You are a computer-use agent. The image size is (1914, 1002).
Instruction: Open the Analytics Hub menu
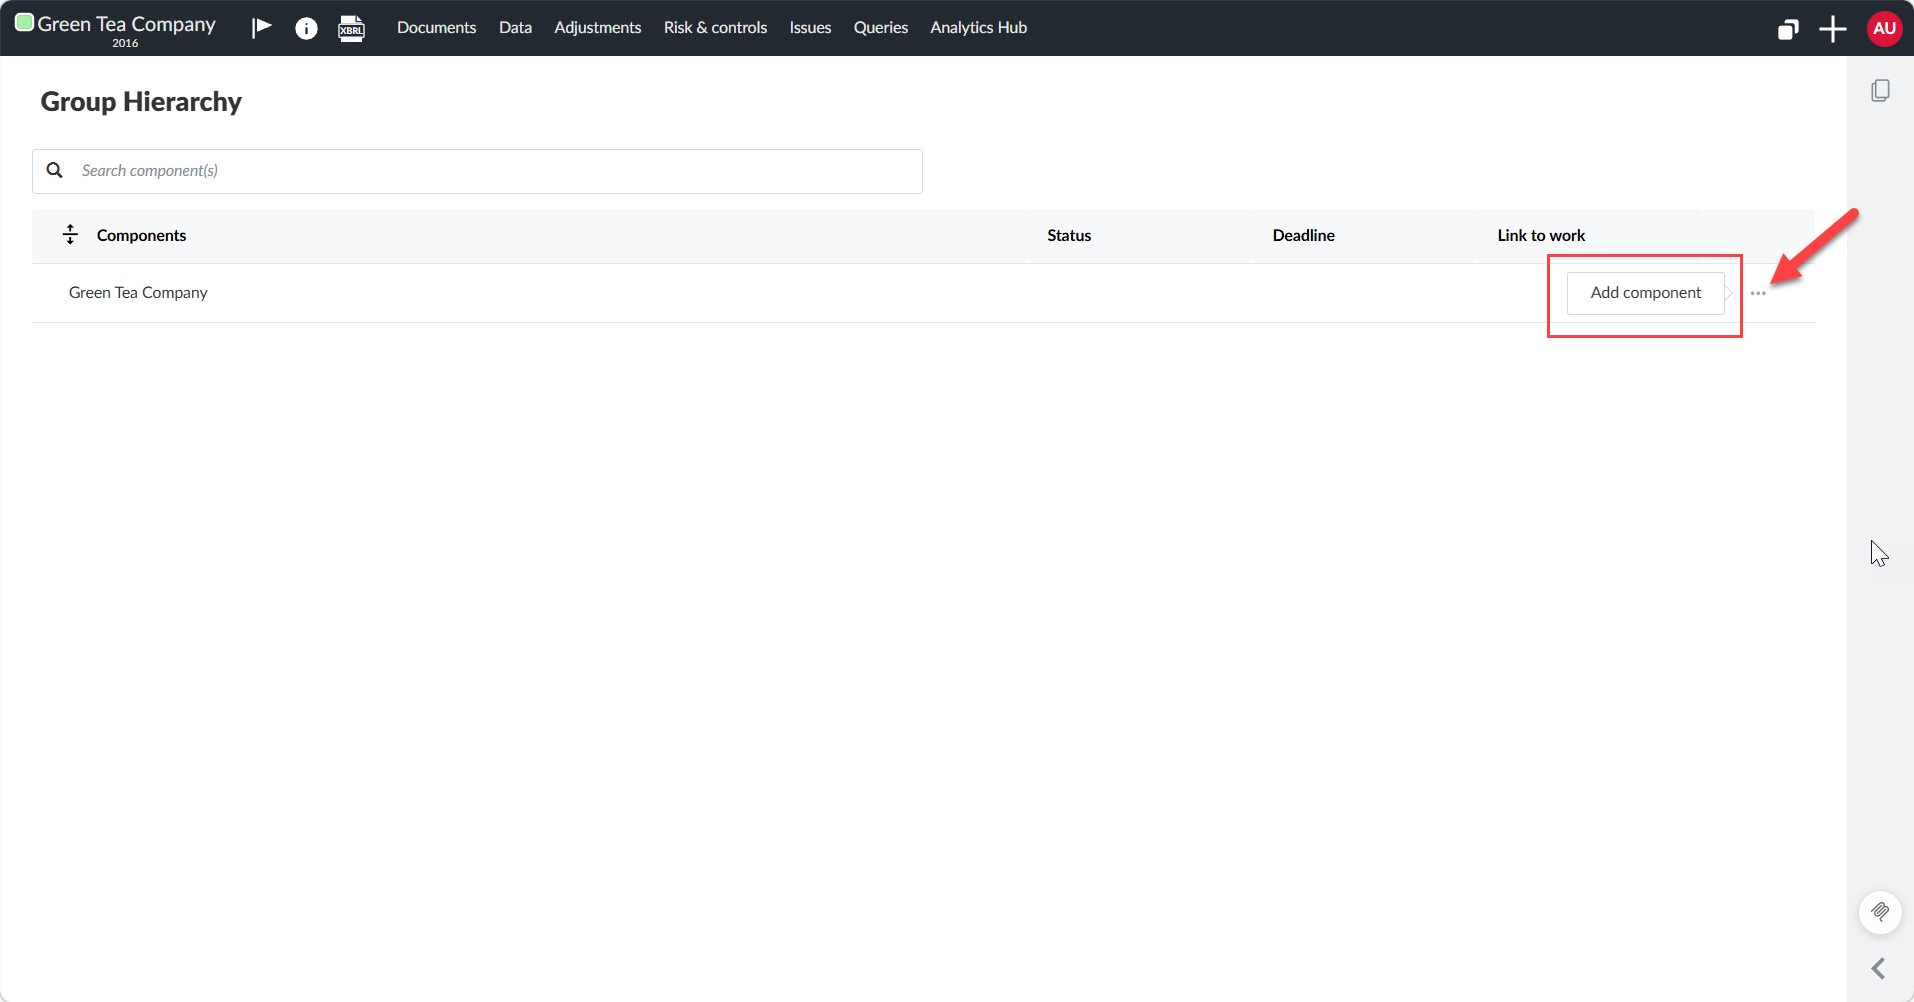click(x=978, y=28)
